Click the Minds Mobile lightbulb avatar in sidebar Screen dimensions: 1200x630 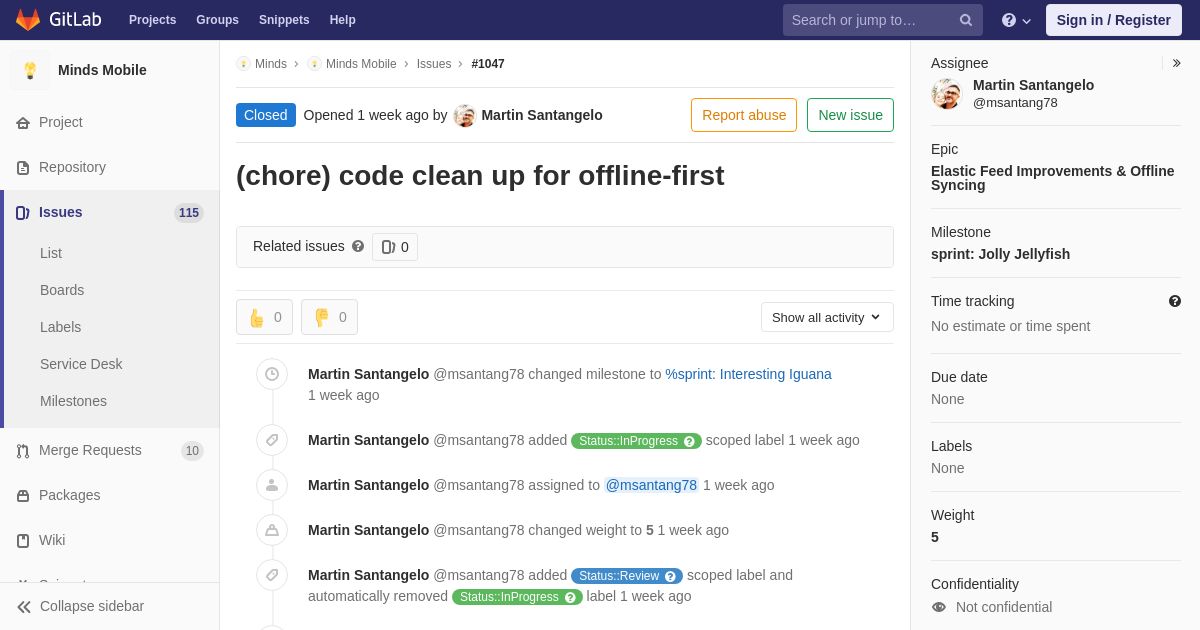(30, 70)
